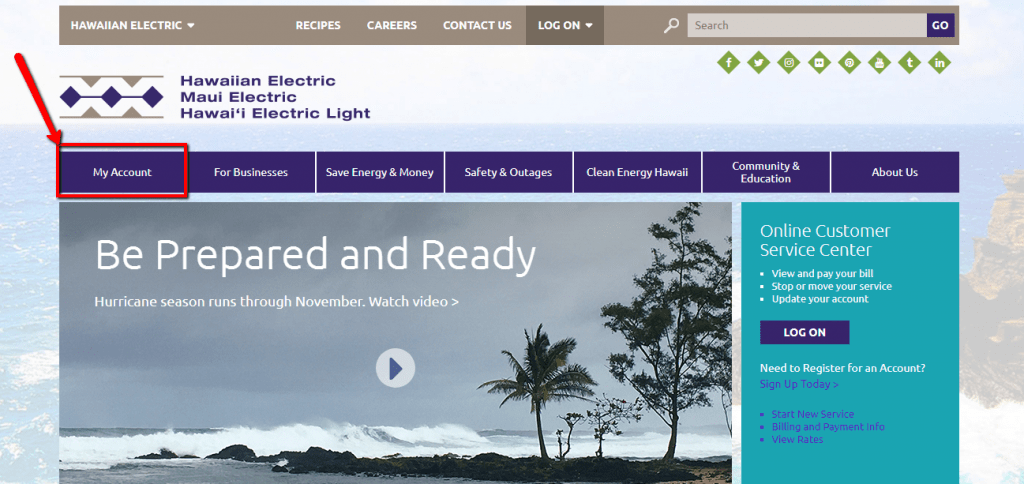Open the Pinterest social icon
This screenshot has height=484, width=1024.
pos(849,63)
